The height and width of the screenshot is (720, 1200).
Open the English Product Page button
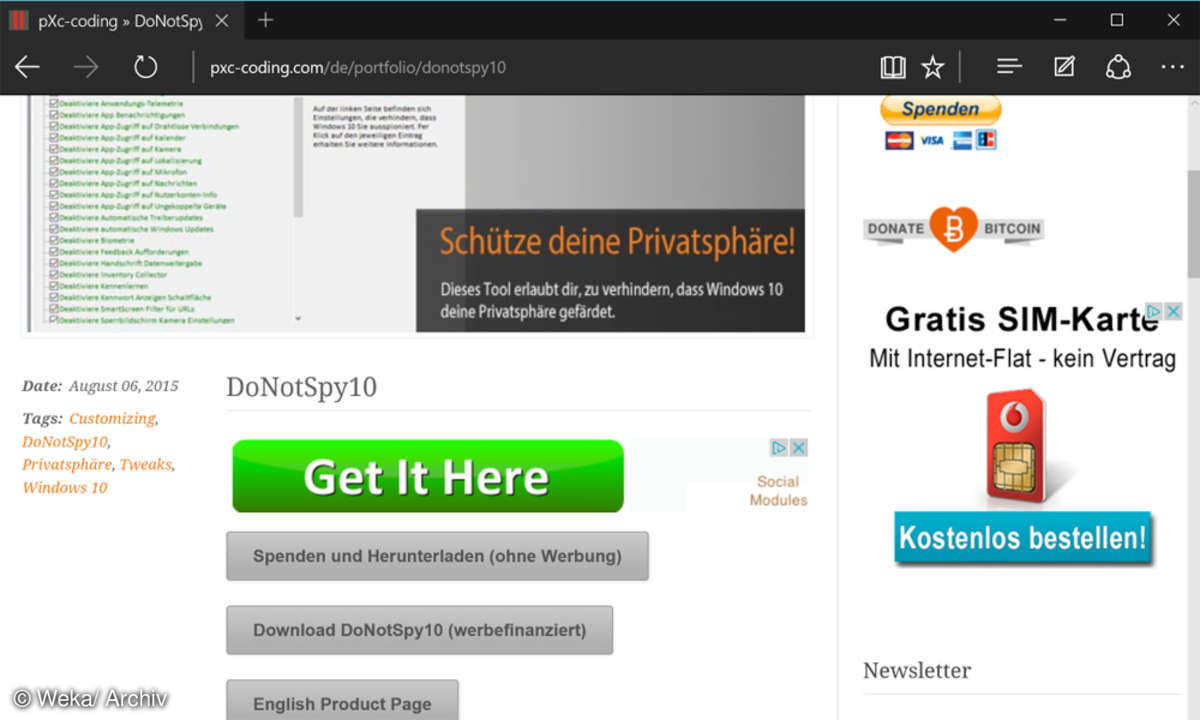tap(342, 703)
